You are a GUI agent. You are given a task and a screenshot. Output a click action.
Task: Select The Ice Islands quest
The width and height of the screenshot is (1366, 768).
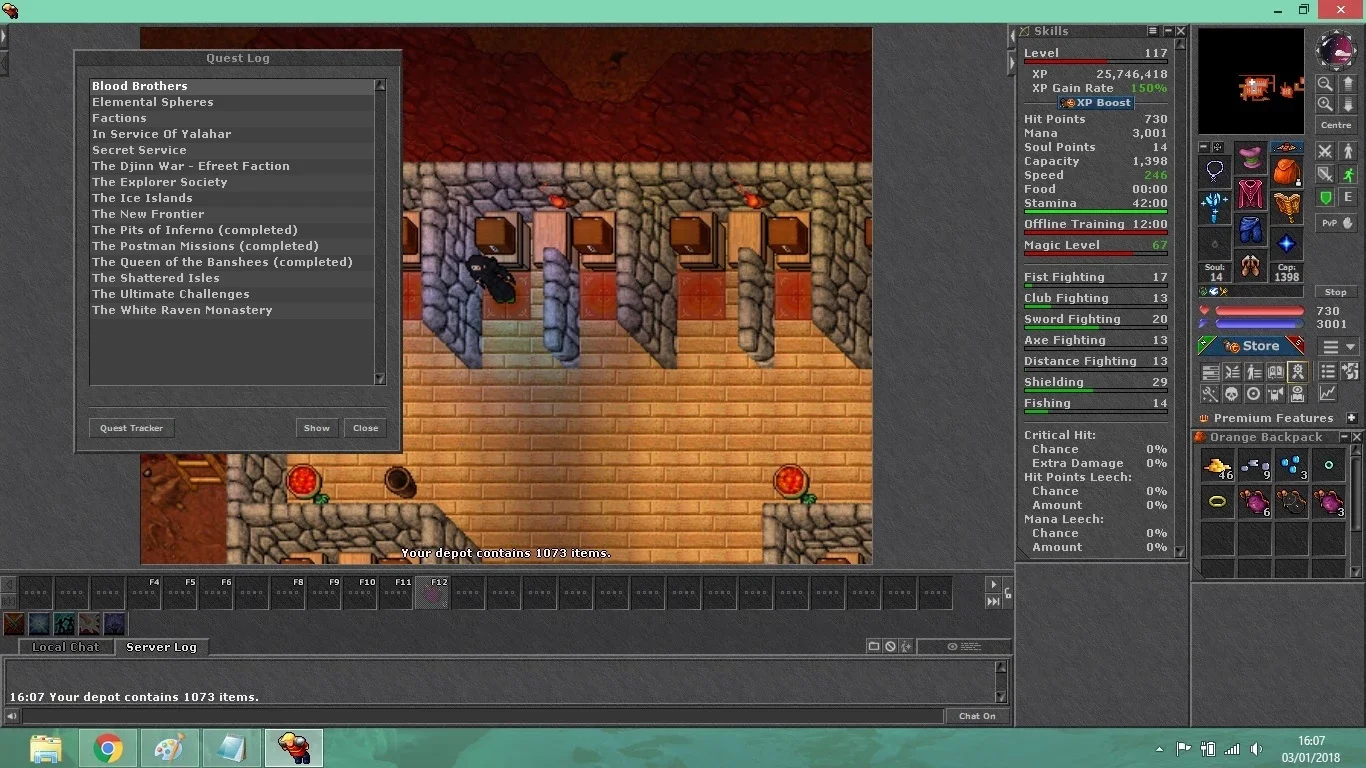pyautogui.click(x=232, y=198)
